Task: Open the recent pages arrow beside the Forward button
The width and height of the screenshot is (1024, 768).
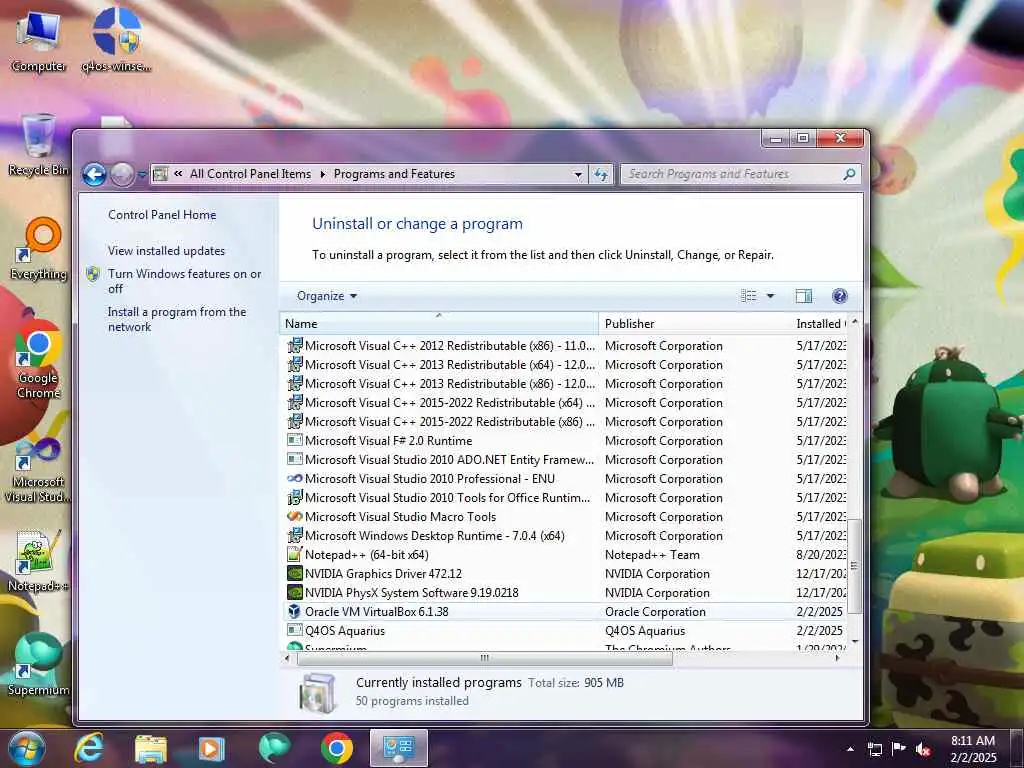Action: point(142,174)
